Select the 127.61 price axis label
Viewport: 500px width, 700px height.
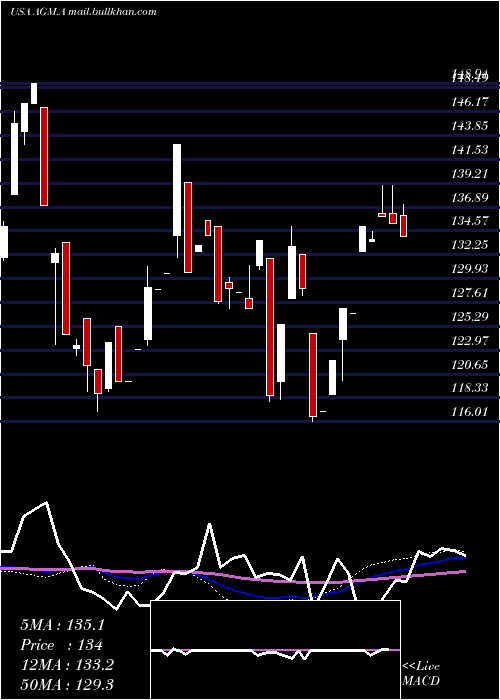click(x=469, y=293)
